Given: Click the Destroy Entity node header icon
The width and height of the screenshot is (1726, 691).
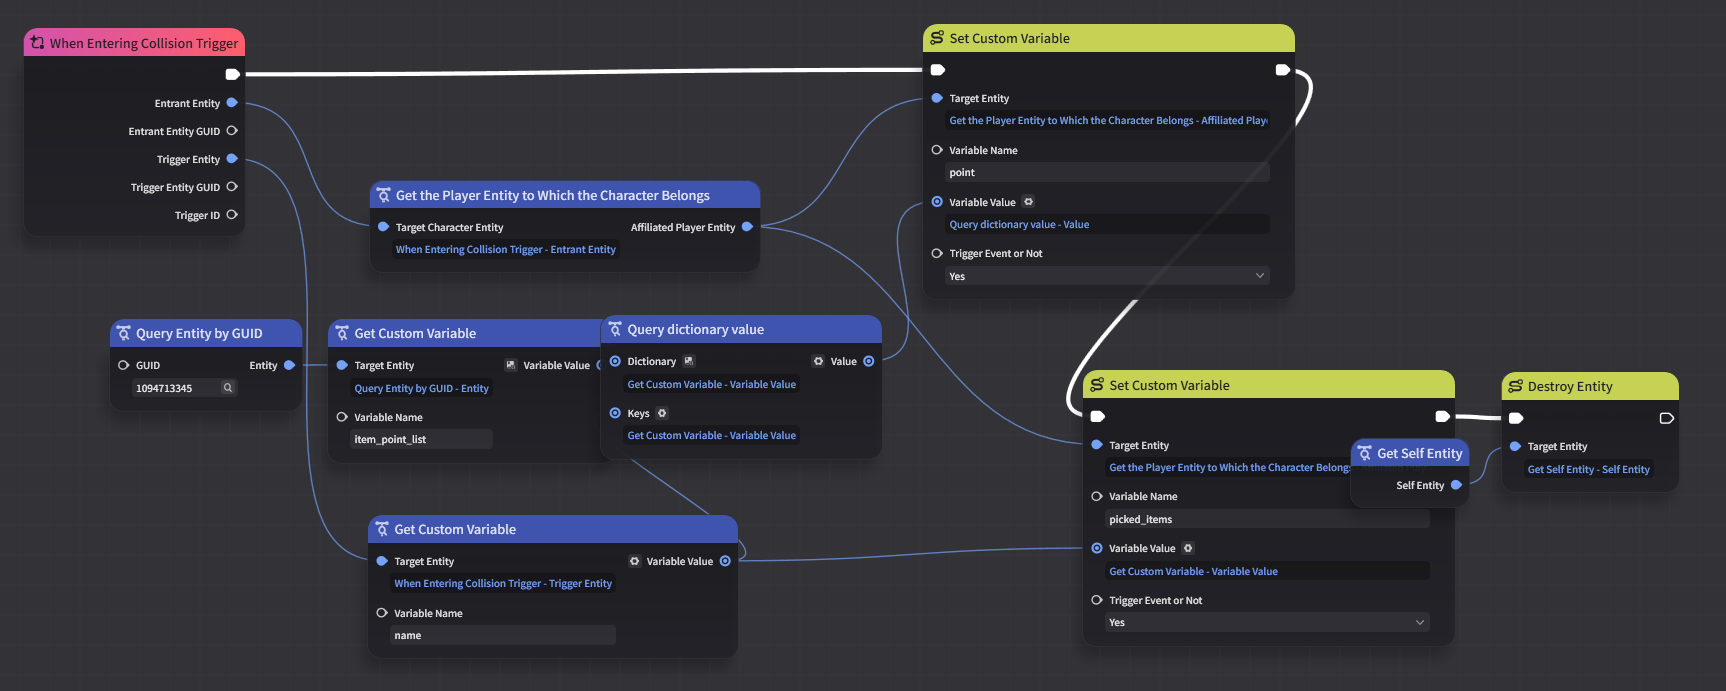Looking at the screenshot, I should point(1516,386).
